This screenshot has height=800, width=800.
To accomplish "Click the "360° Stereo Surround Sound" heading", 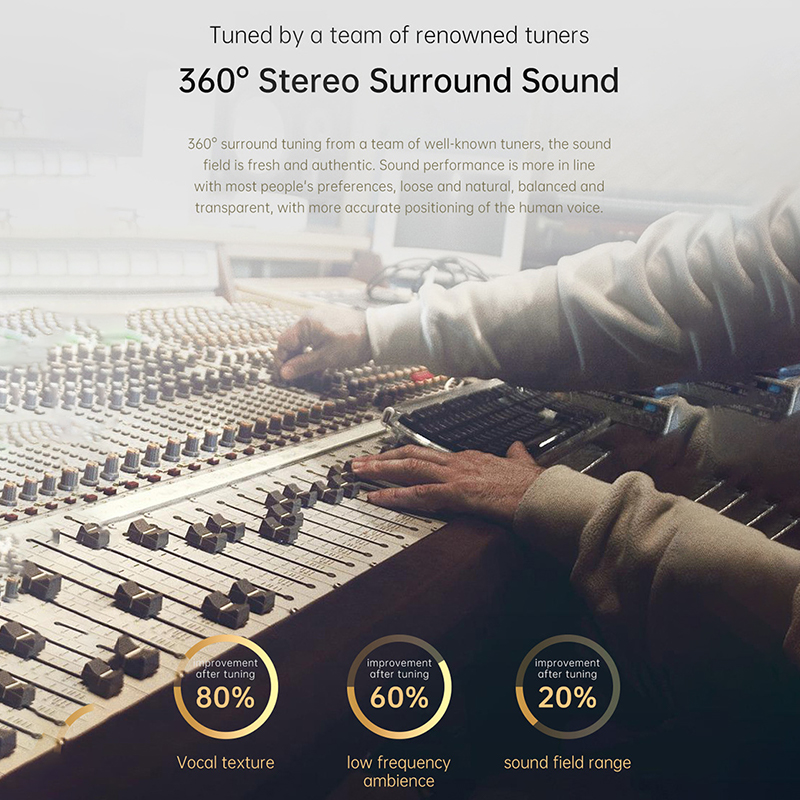I will [399, 80].
